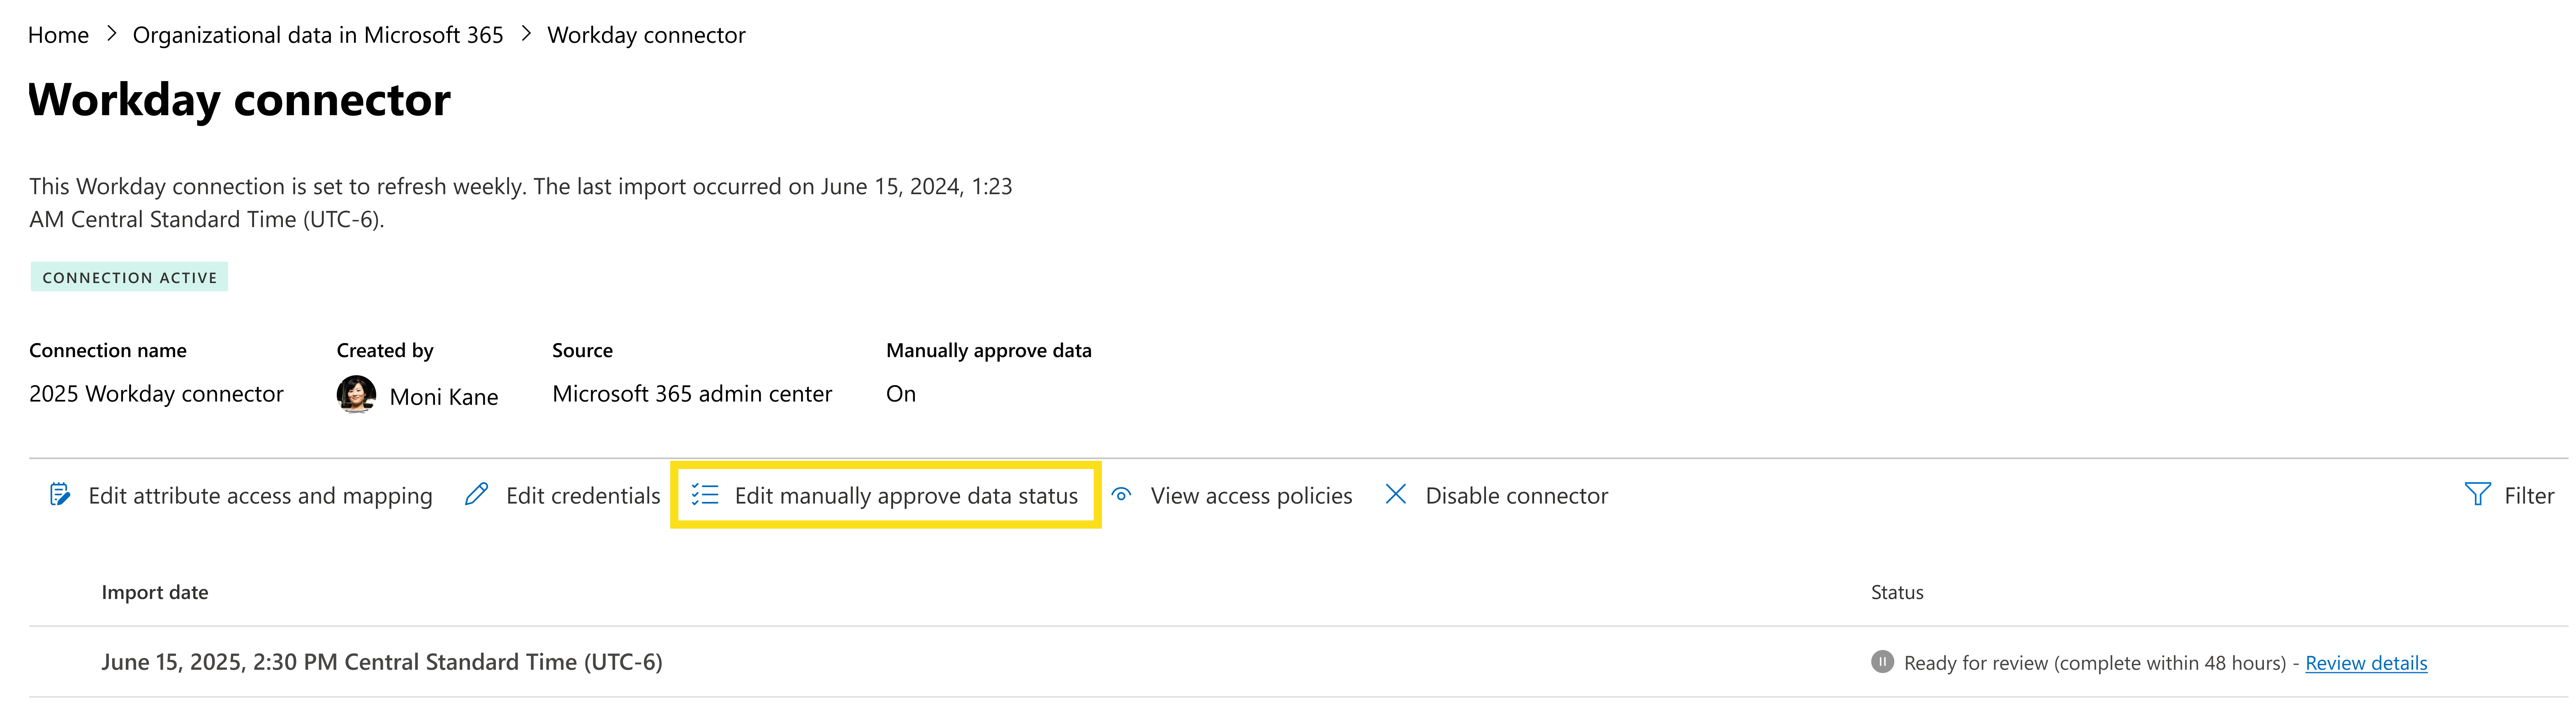The image size is (2576, 722).
Task: Open Organizational data in Microsoft 365 breadcrumb
Action: (317, 34)
